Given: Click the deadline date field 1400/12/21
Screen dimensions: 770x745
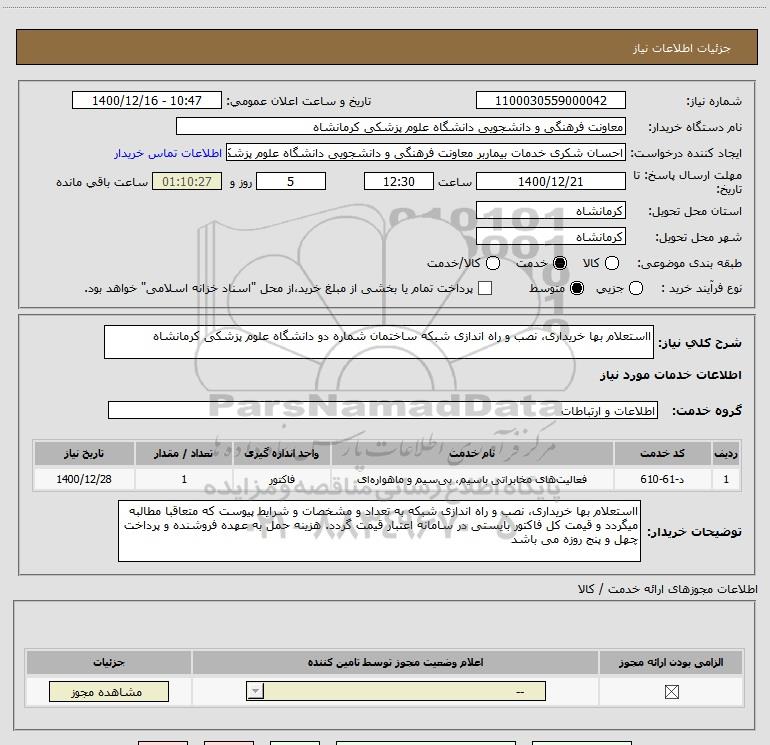Looking at the screenshot, I should [x=550, y=182].
